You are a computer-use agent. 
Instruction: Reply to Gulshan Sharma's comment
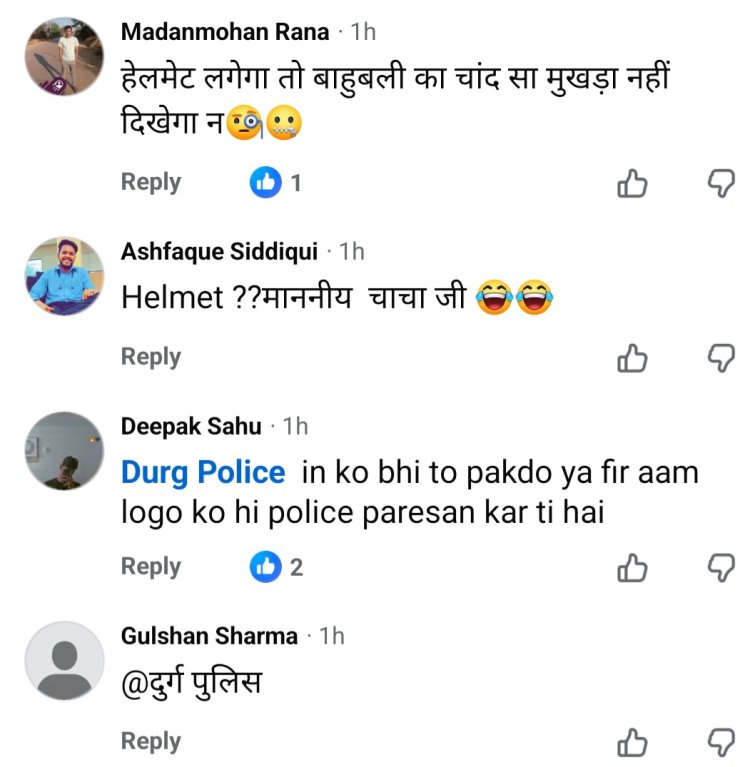[x=151, y=741]
